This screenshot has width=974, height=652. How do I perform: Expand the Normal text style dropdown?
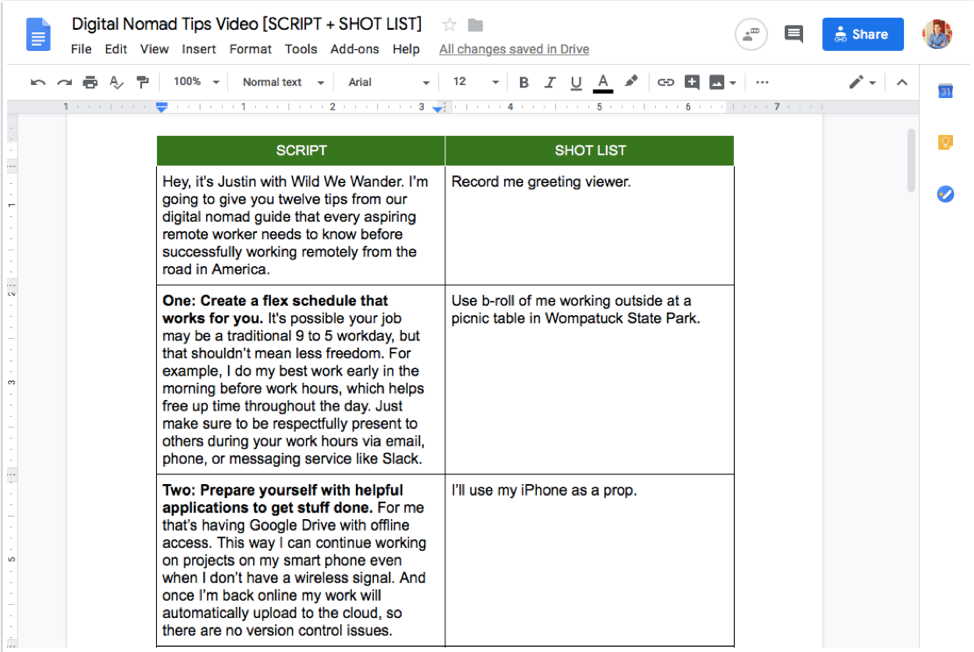tap(283, 82)
